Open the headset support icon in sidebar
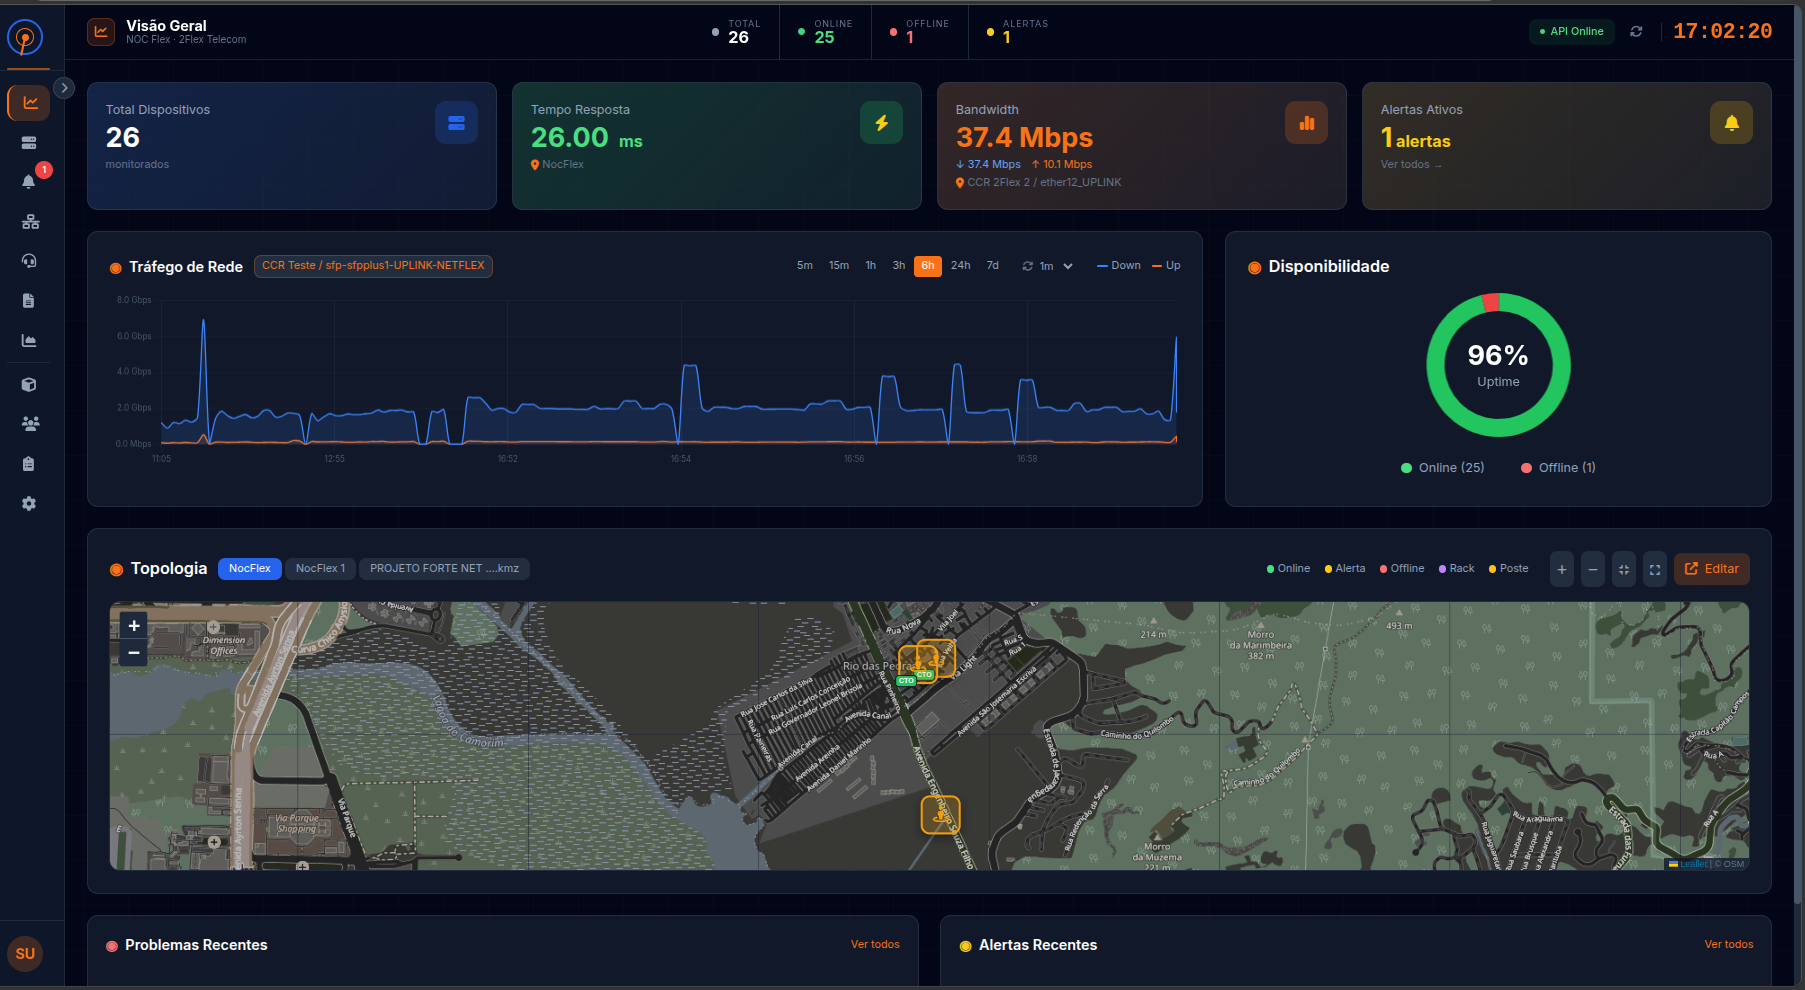 [x=29, y=261]
